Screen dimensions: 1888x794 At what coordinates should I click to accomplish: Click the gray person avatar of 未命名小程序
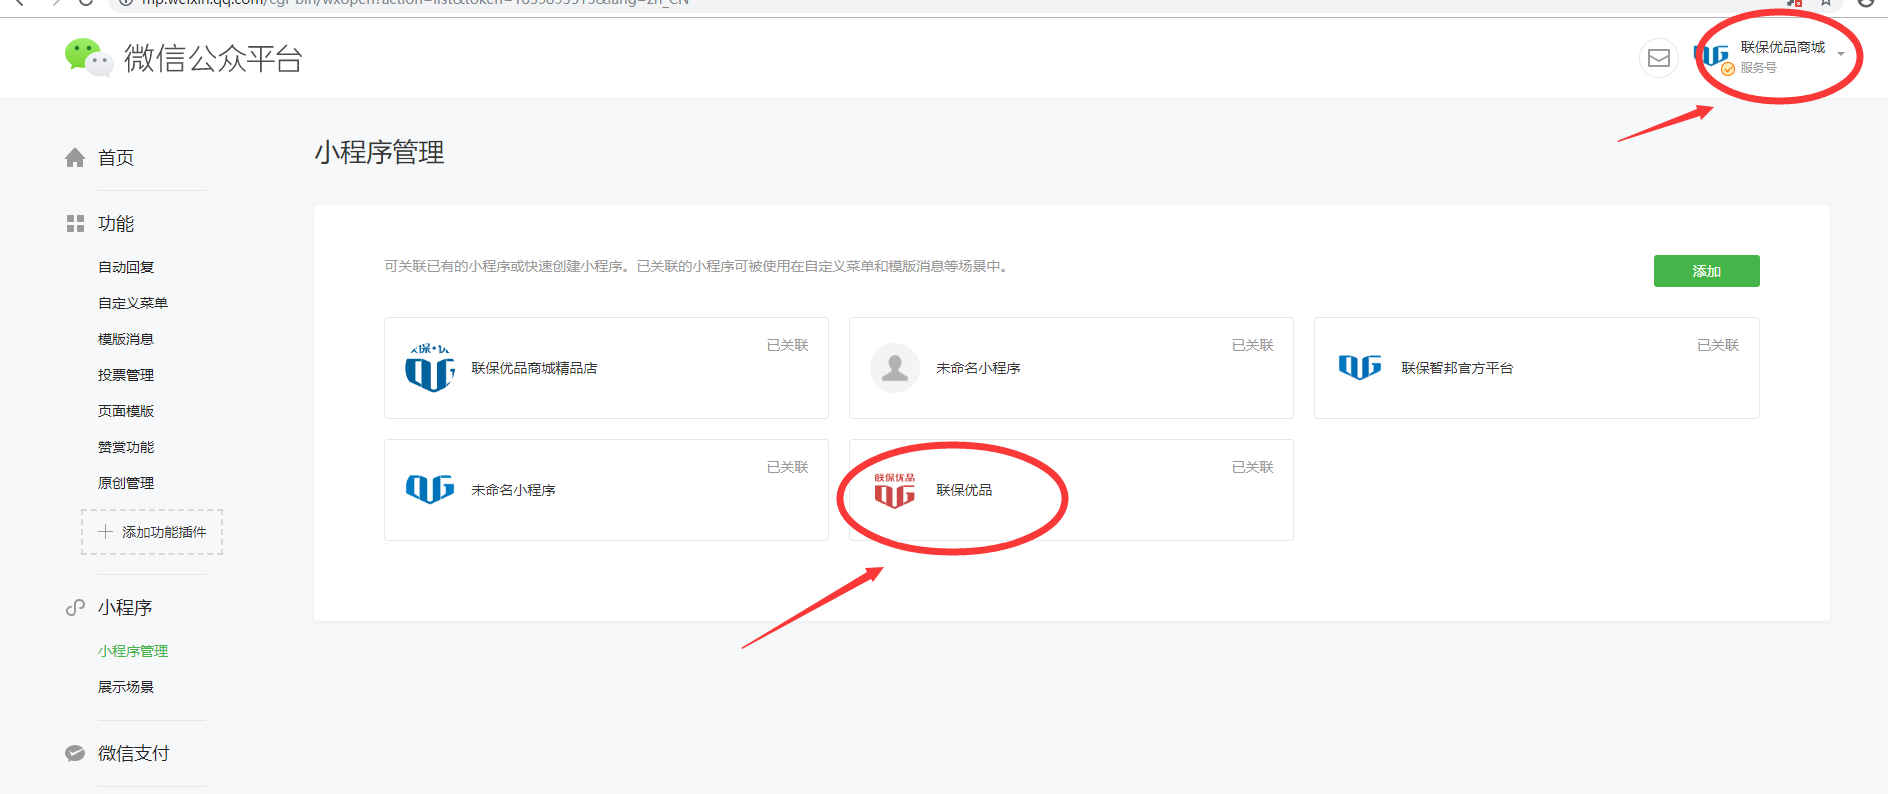point(895,368)
